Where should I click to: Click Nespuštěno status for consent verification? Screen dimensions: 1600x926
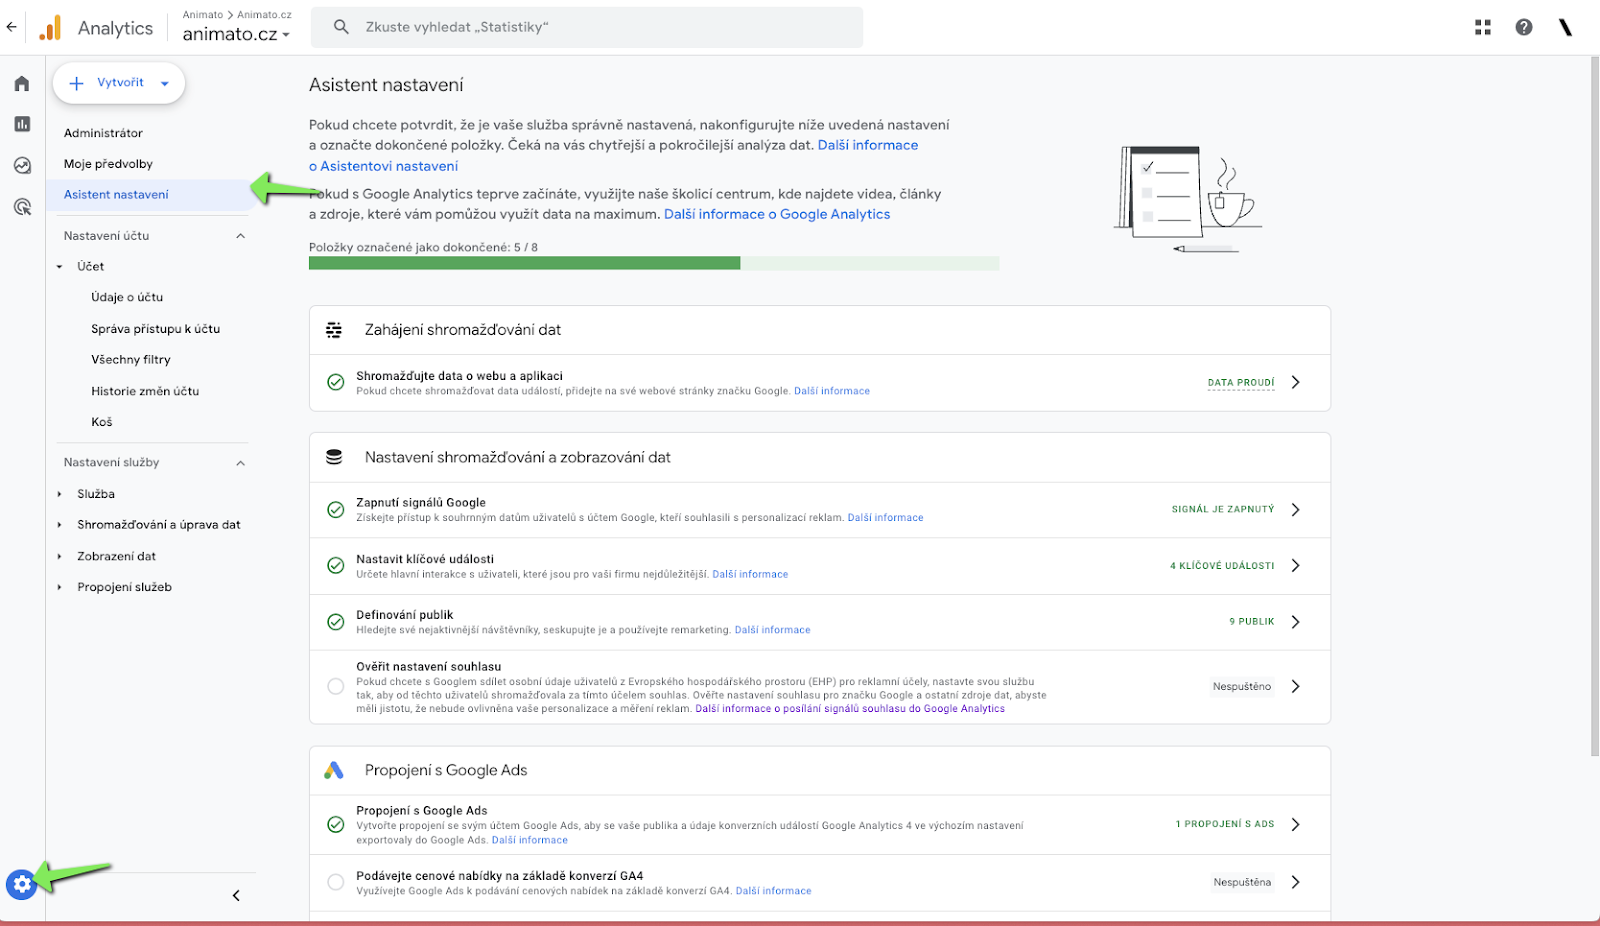click(x=1242, y=687)
